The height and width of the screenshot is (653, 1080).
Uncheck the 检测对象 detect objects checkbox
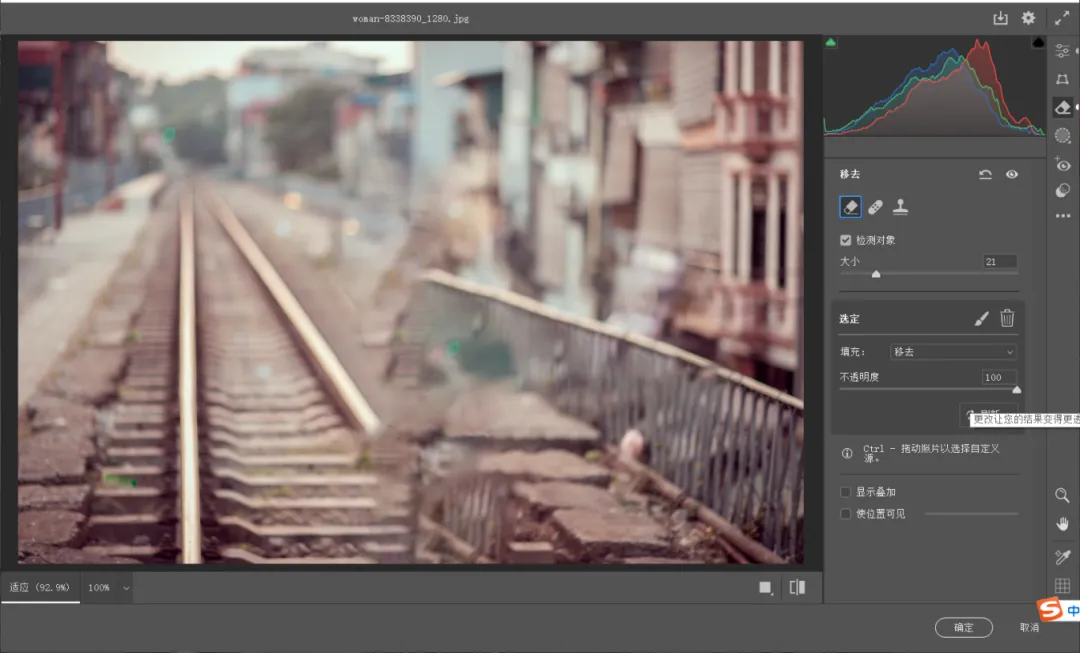pyautogui.click(x=846, y=240)
